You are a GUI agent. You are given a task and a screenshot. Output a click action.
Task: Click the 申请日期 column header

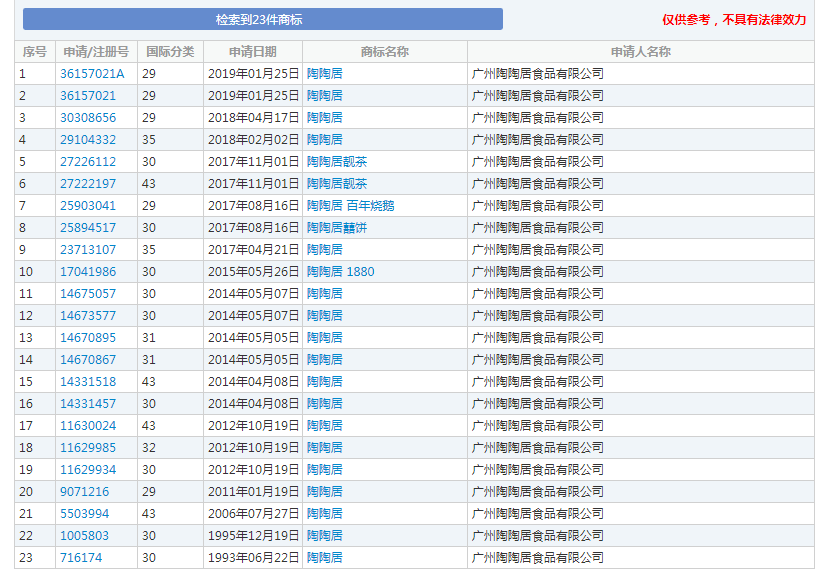(x=253, y=51)
